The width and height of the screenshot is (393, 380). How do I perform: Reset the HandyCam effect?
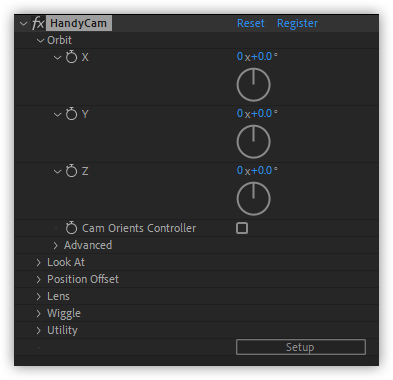click(251, 23)
